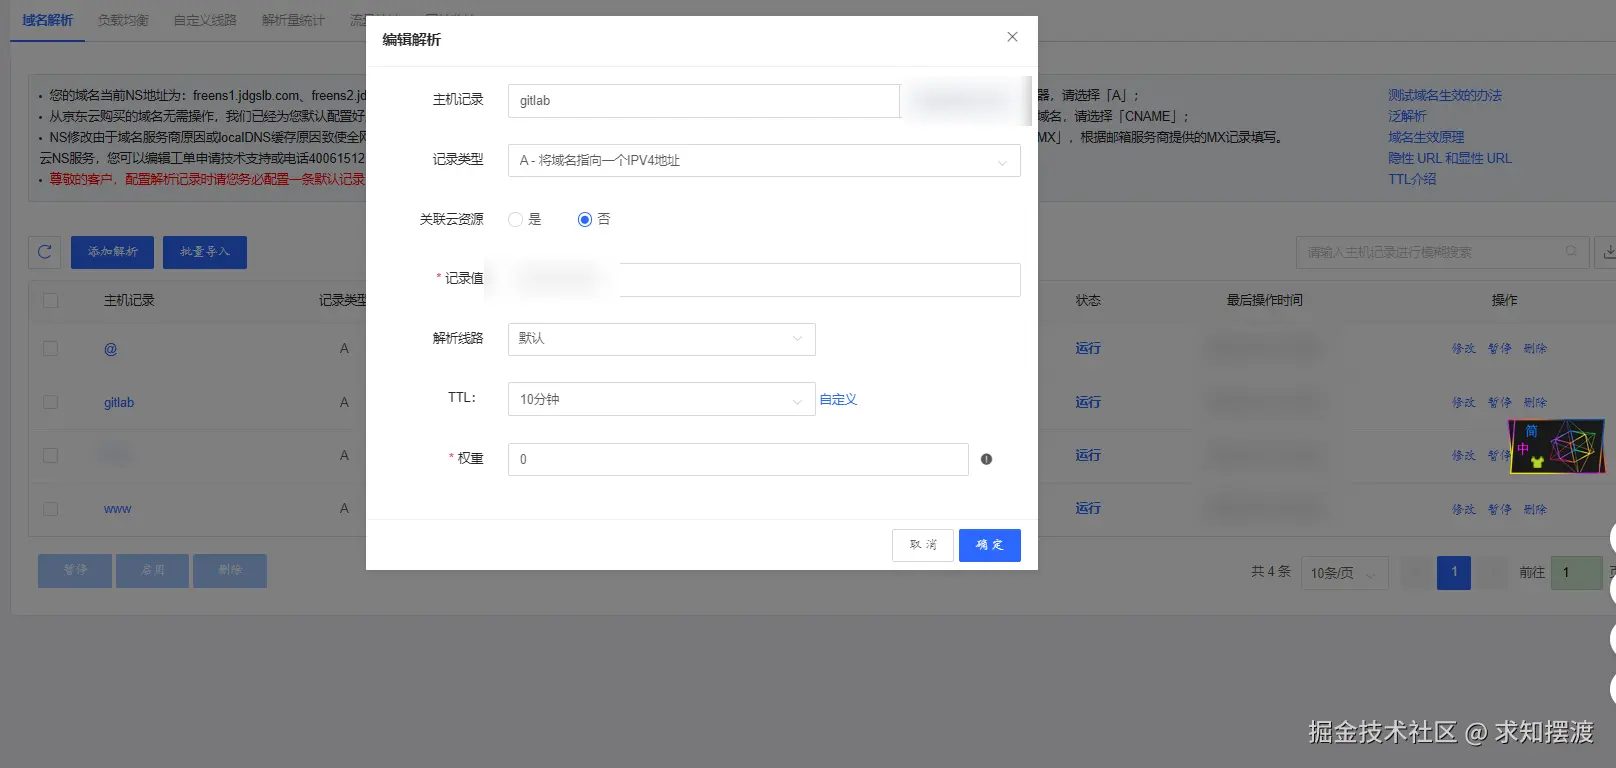Click the 删除 link for the www row
This screenshot has height=768, width=1616.
click(x=1535, y=510)
